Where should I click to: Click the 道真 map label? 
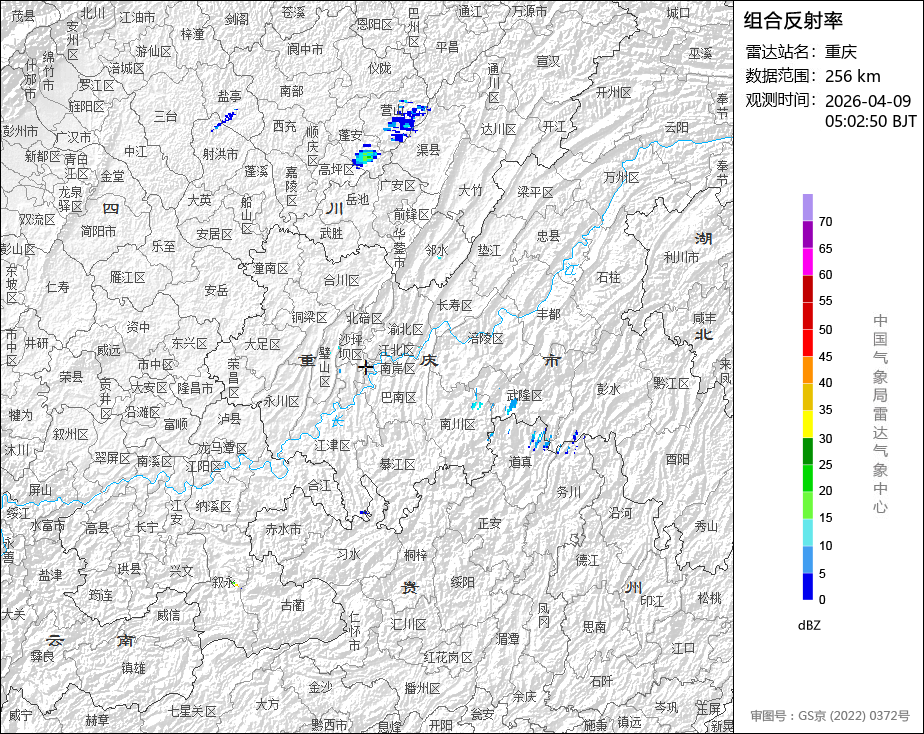(520, 462)
